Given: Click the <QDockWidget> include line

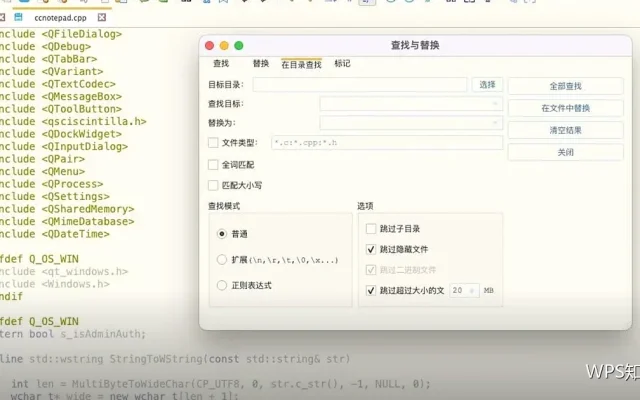Looking at the screenshot, I should tap(61, 134).
